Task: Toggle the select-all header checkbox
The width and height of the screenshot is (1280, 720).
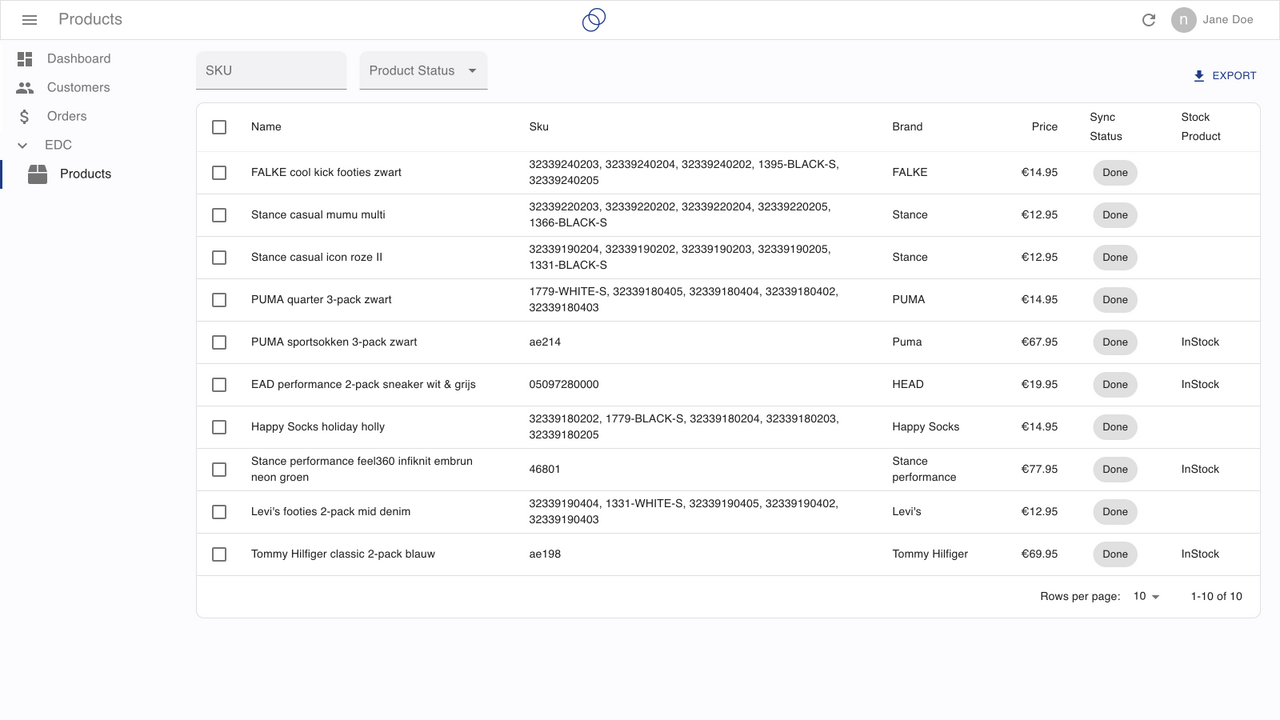Action: [219, 127]
